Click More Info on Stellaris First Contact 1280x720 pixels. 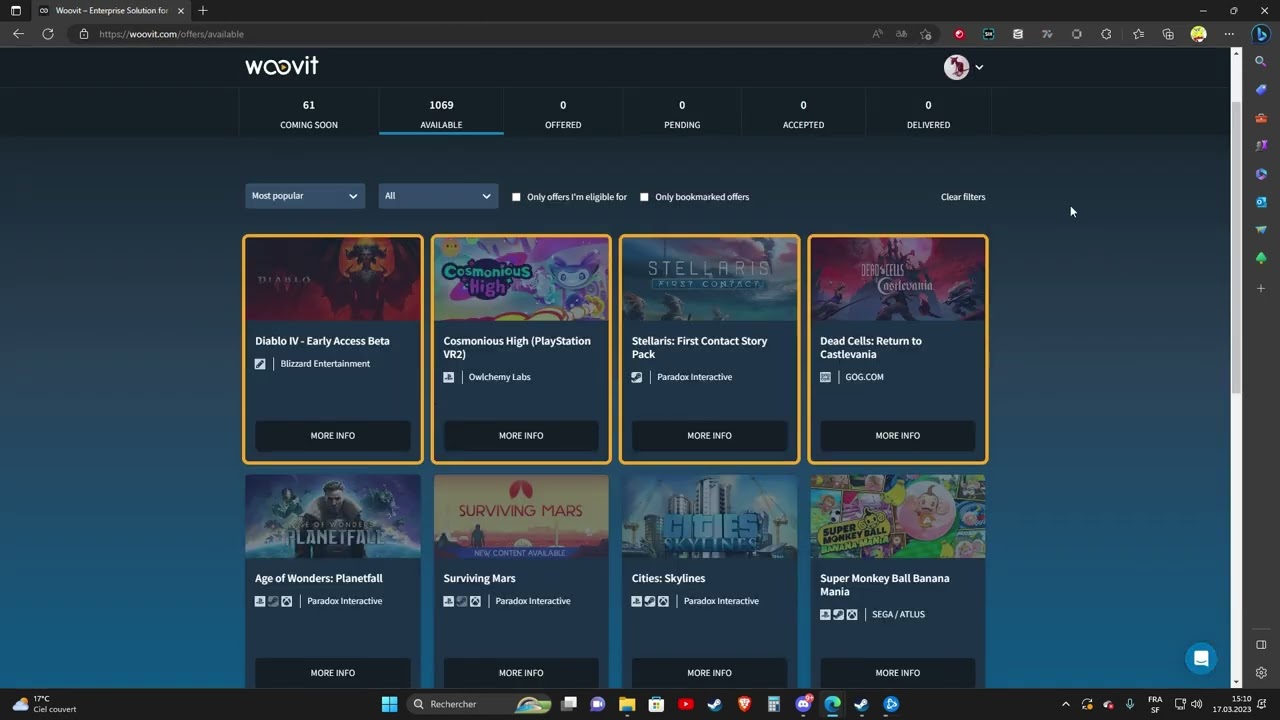[x=709, y=435]
